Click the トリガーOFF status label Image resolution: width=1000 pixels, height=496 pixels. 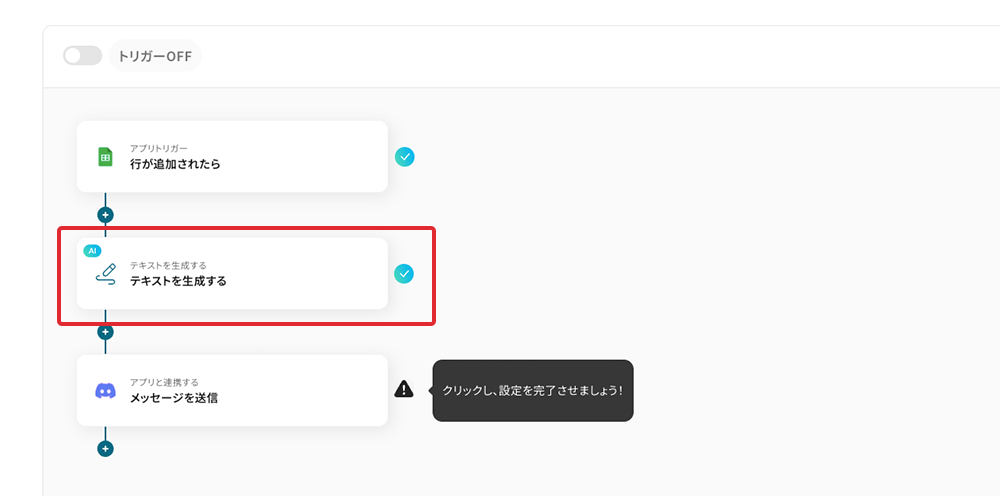[x=155, y=56]
